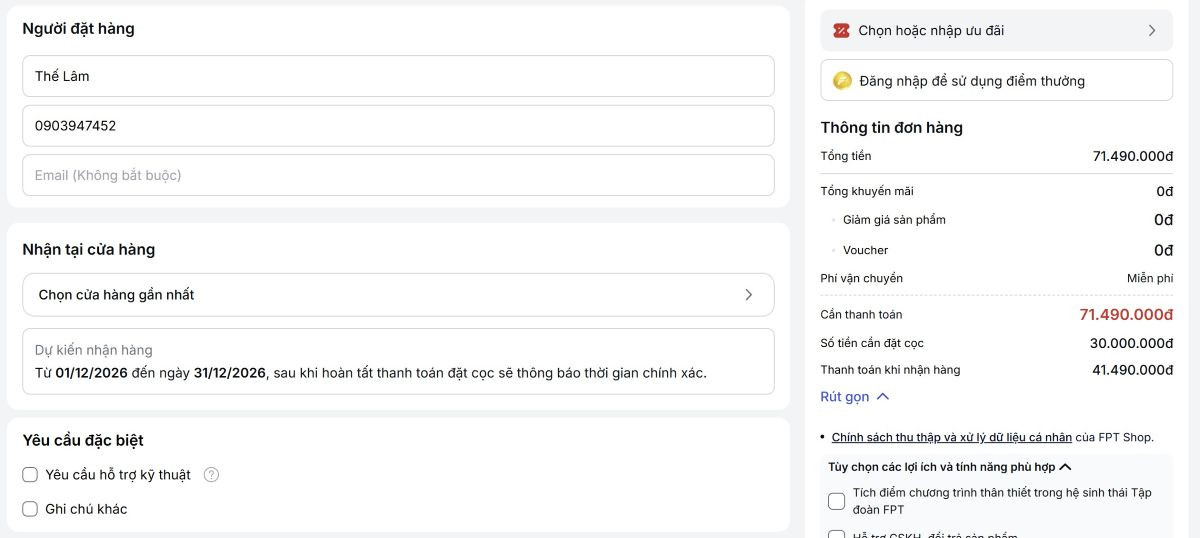Click the red voucher ticket icon
This screenshot has height=538, width=1200.
(841, 31)
